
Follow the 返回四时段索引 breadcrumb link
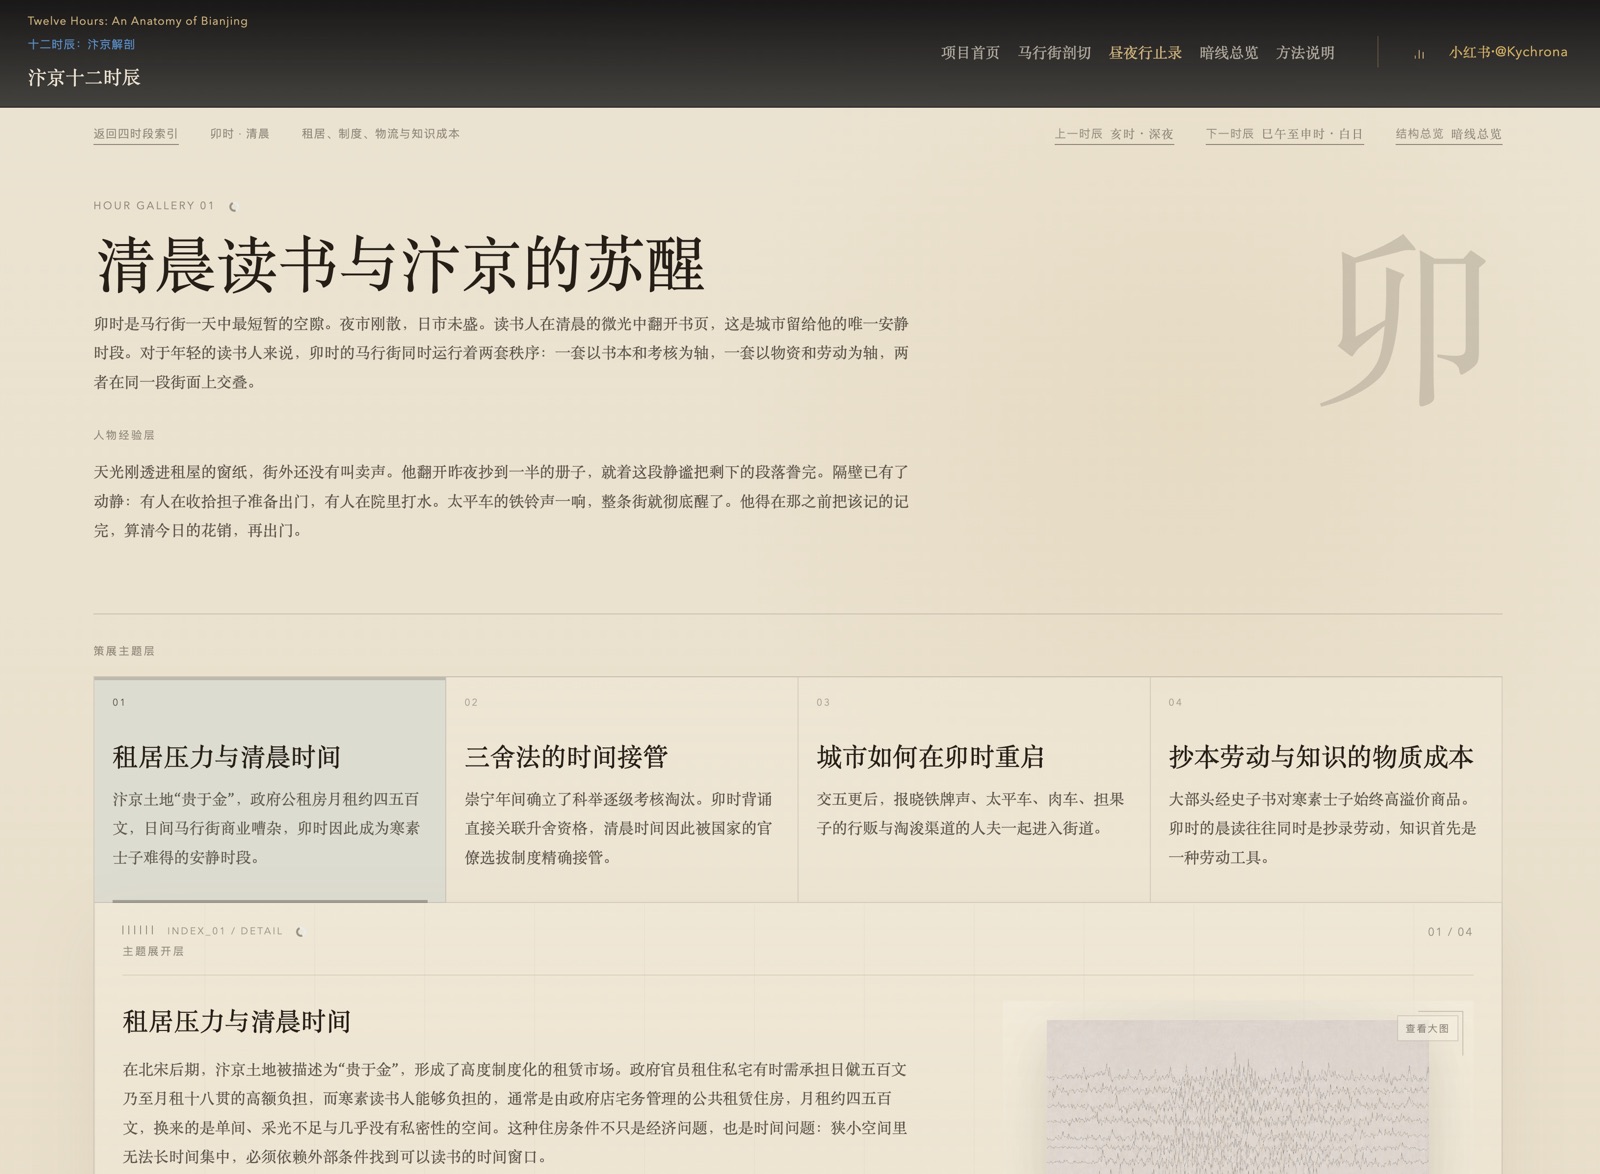tap(136, 134)
